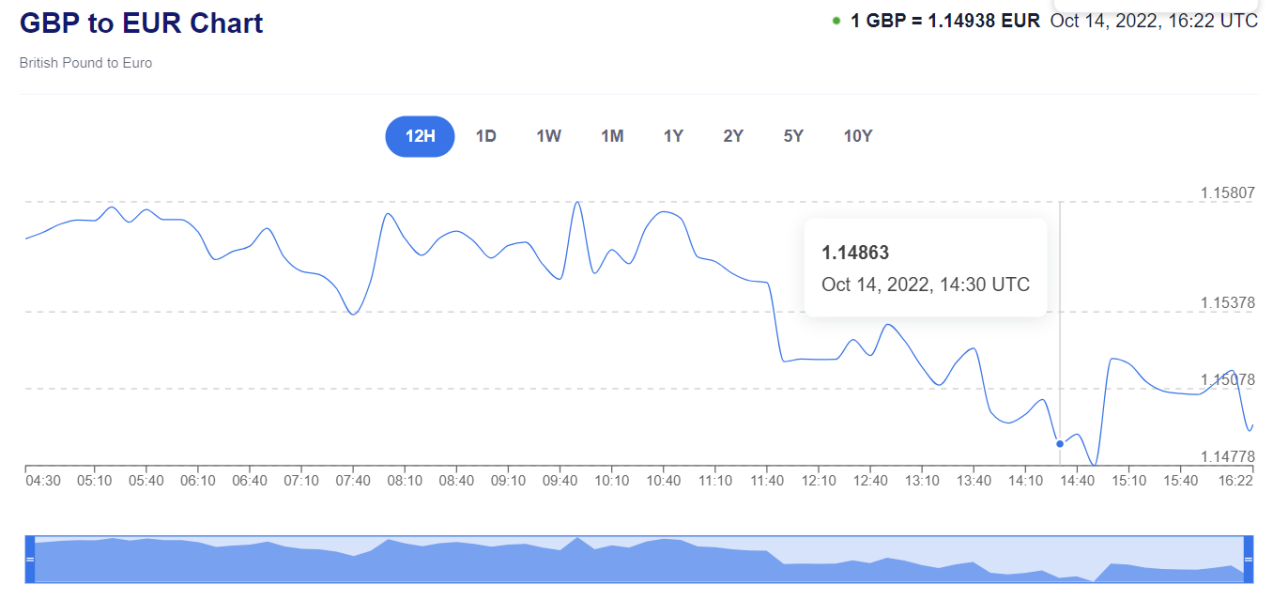1273x600 pixels.
Task: Switch chart to 1D range
Action: (486, 137)
